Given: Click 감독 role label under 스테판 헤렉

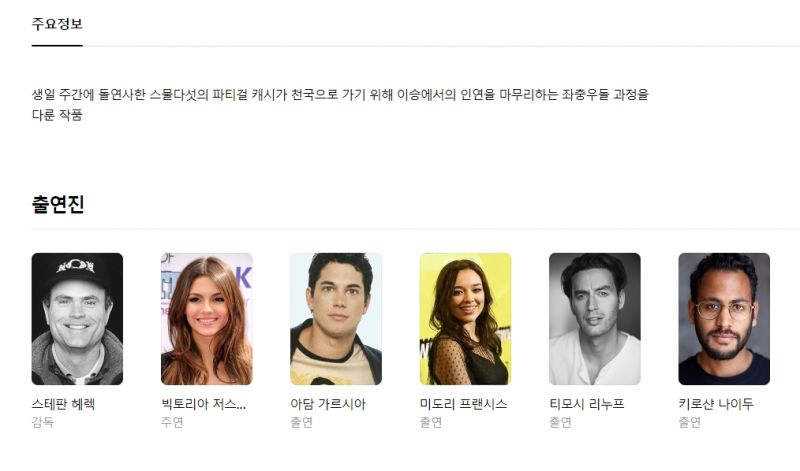Looking at the screenshot, I should [42, 423].
